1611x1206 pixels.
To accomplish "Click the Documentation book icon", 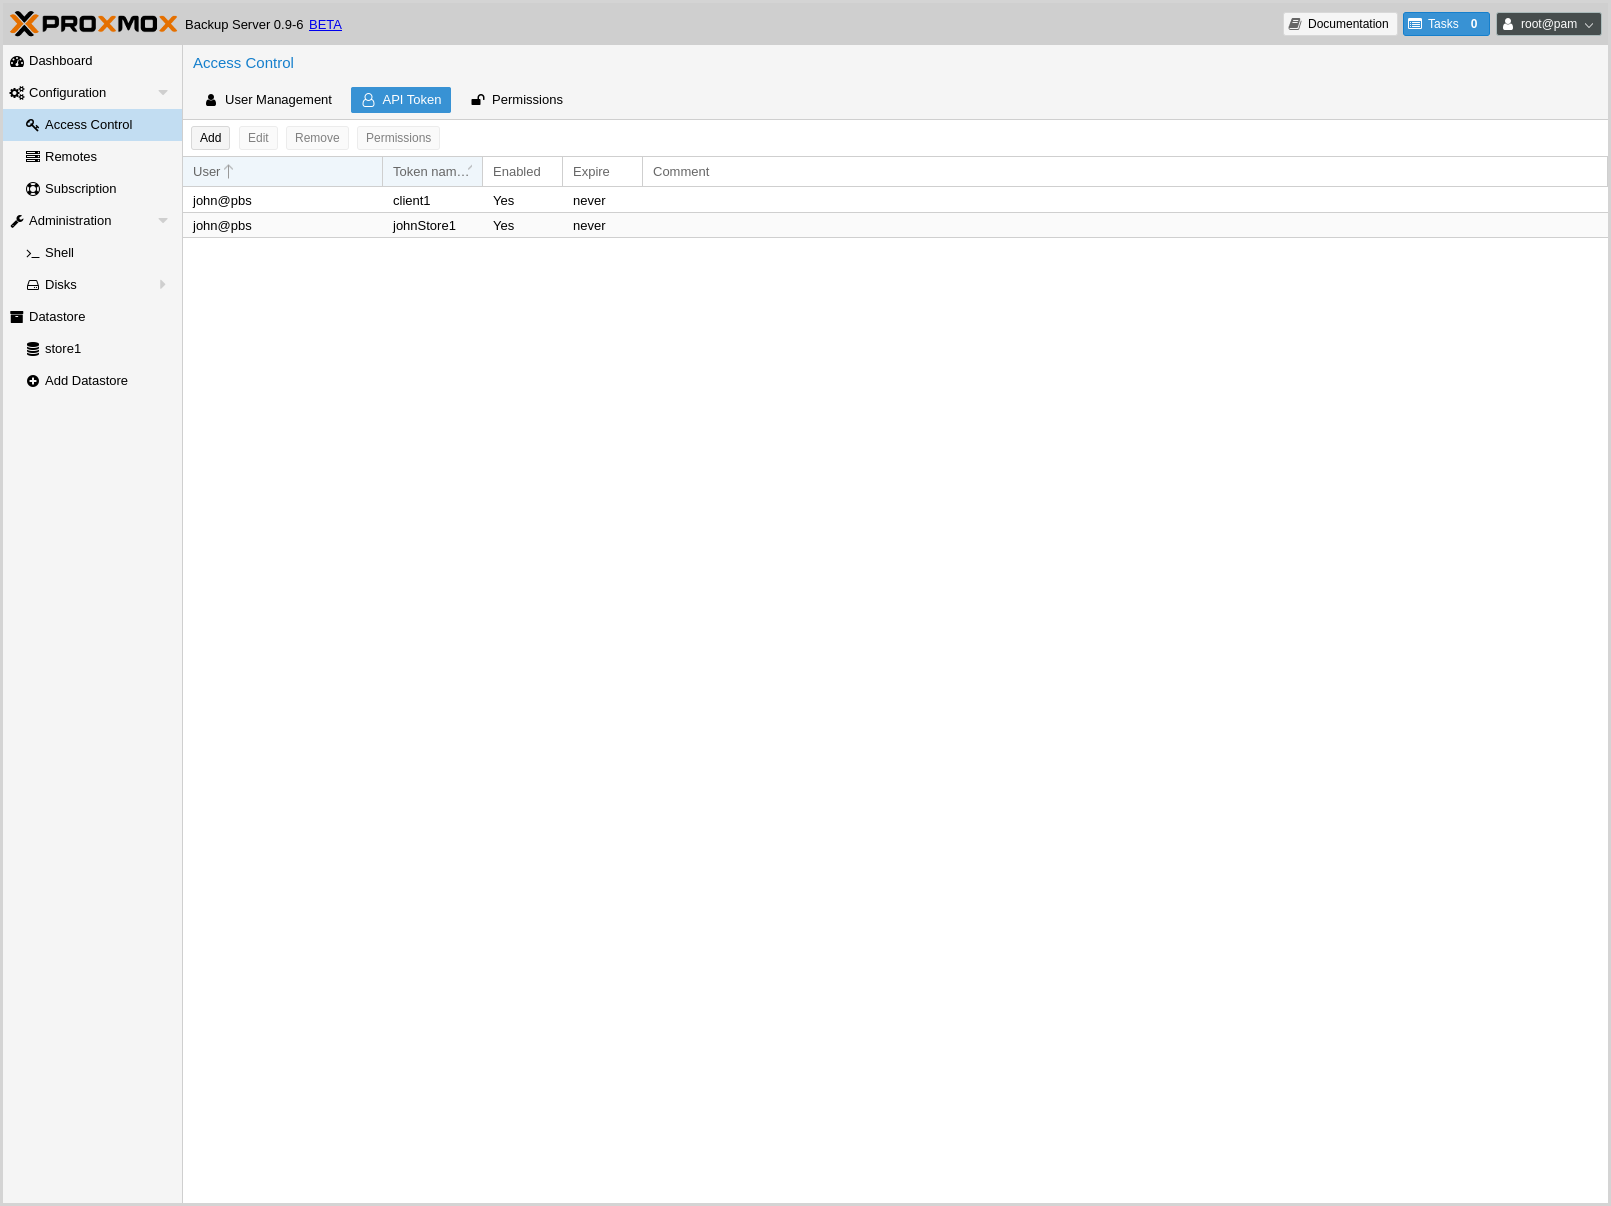I will click(x=1295, y=24).
